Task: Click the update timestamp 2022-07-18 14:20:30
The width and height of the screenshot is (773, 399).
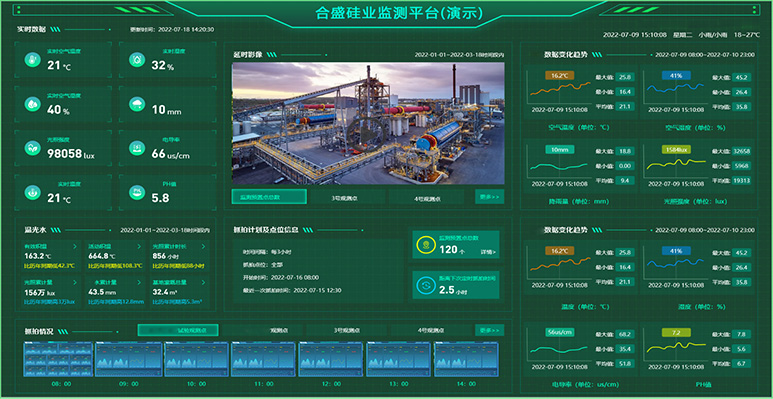Action: pos(186,30)
